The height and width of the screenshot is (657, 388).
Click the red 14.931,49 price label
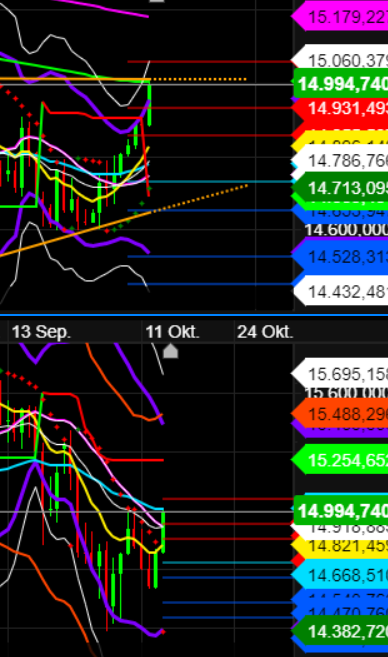340,109
